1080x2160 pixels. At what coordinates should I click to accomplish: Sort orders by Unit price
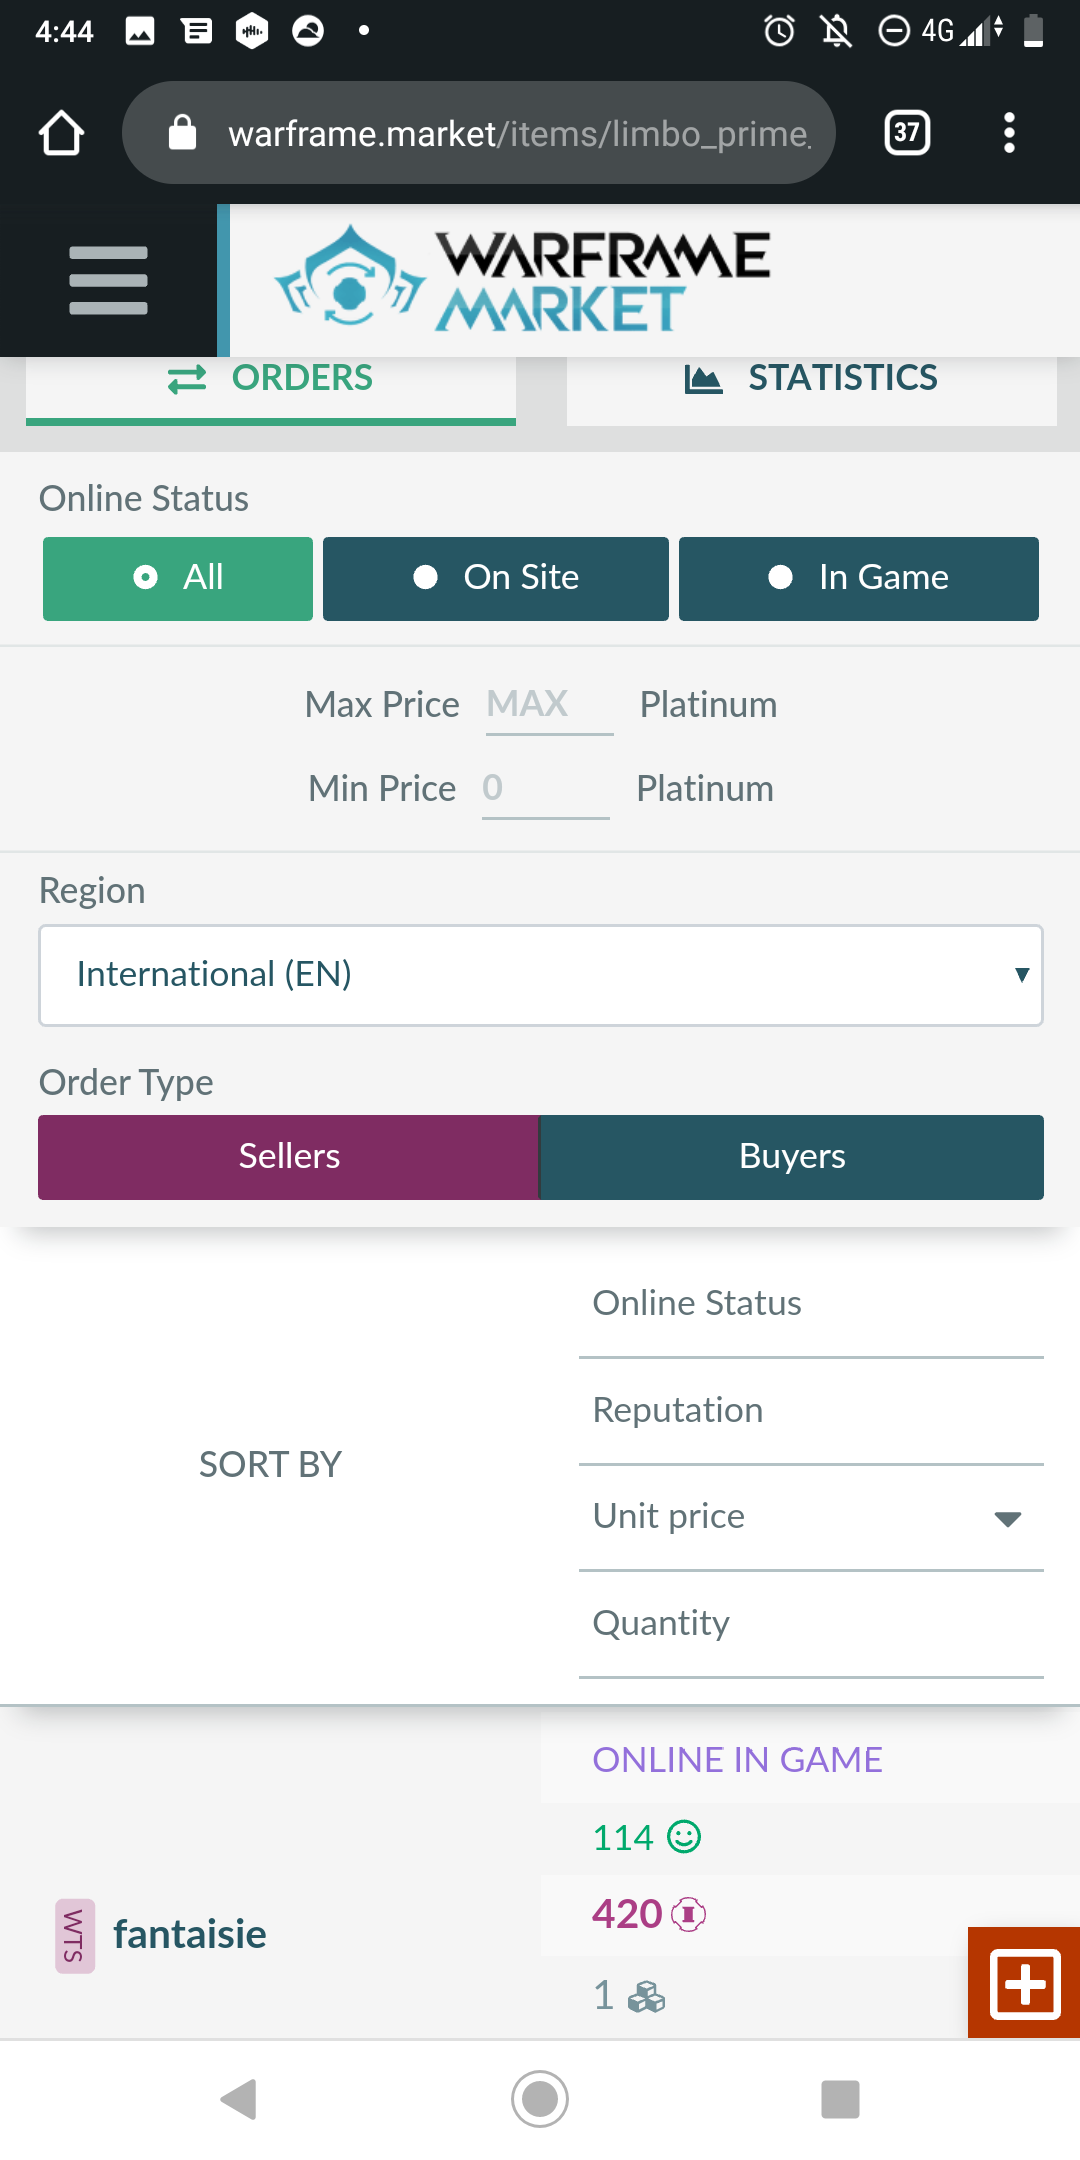coord(811,1517)
